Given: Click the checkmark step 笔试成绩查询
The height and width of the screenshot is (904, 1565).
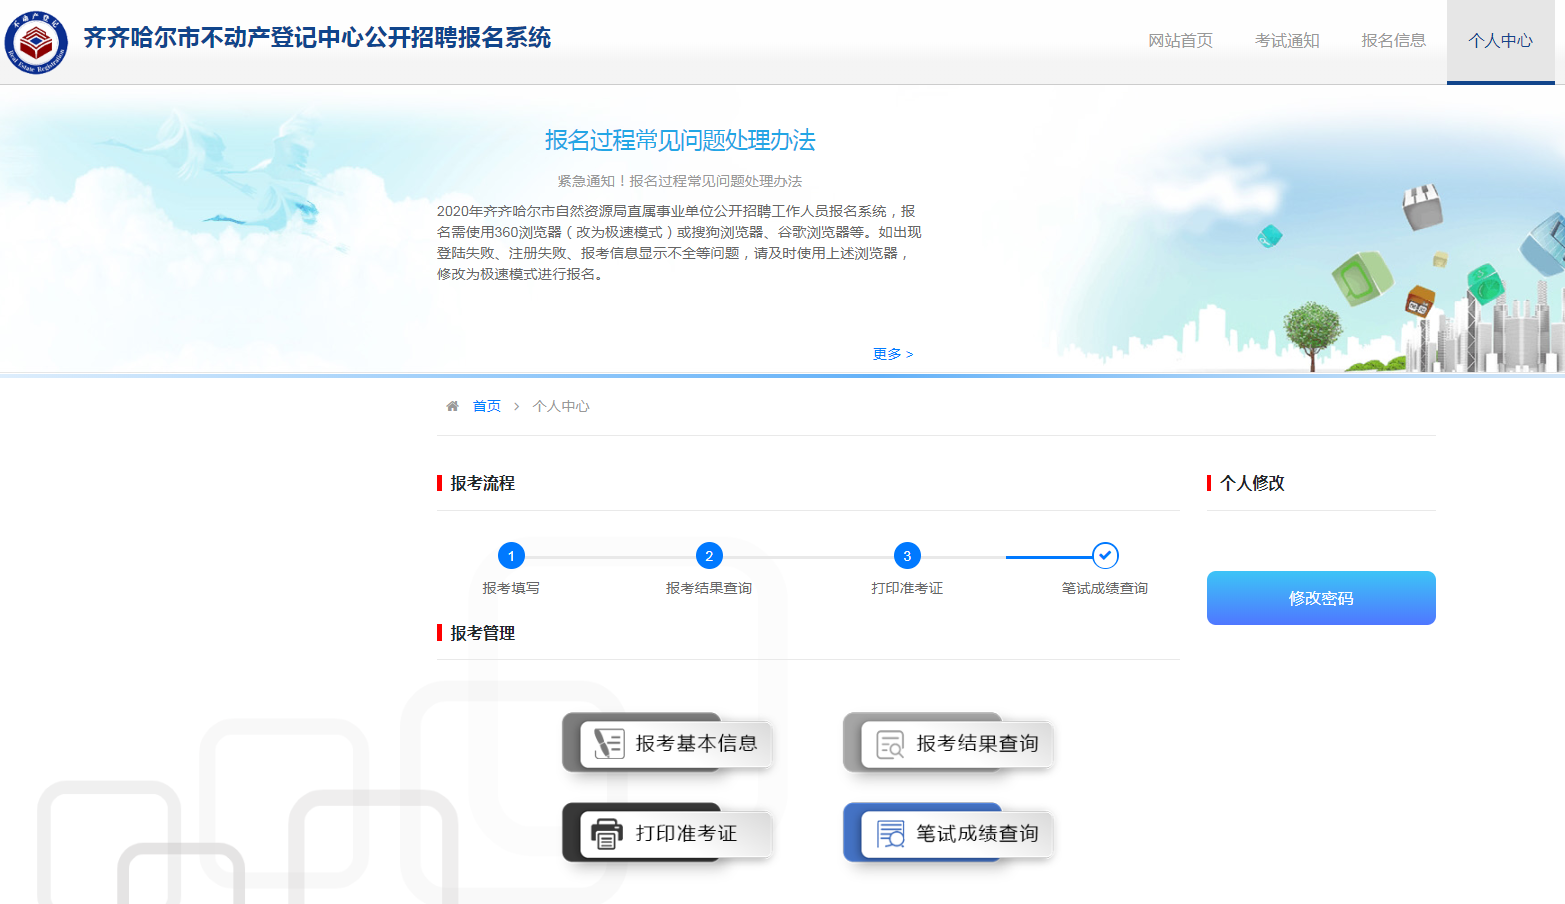Looking at the screenshot, I should tap(1105, 555).
